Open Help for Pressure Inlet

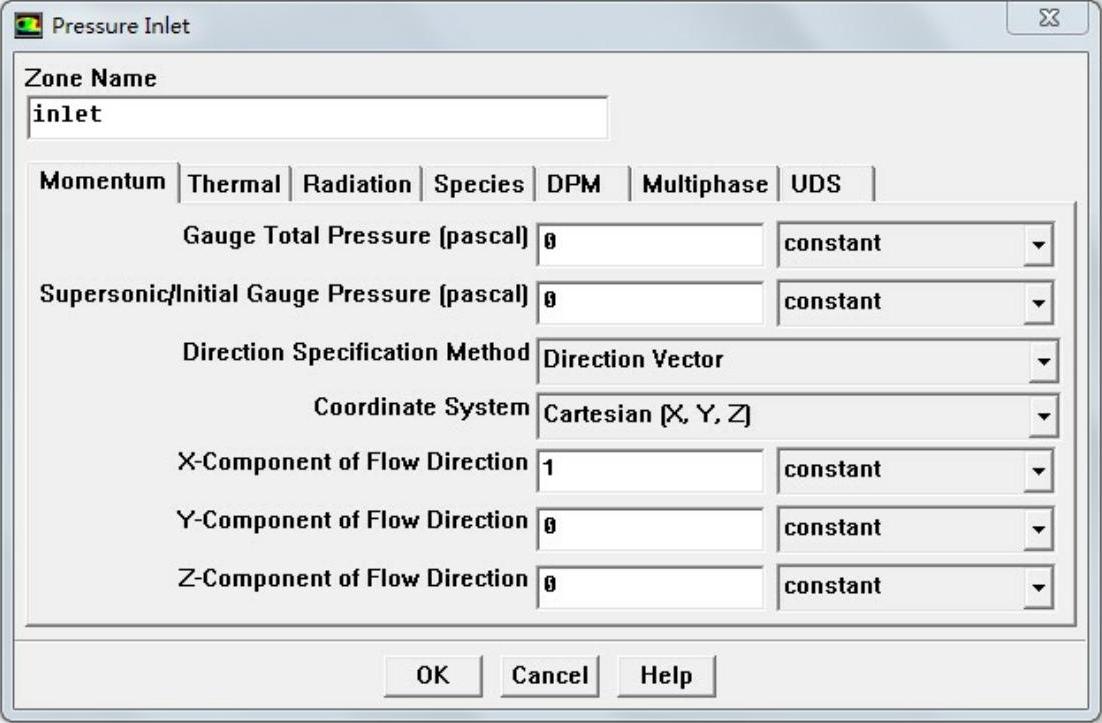pos(666,675)
